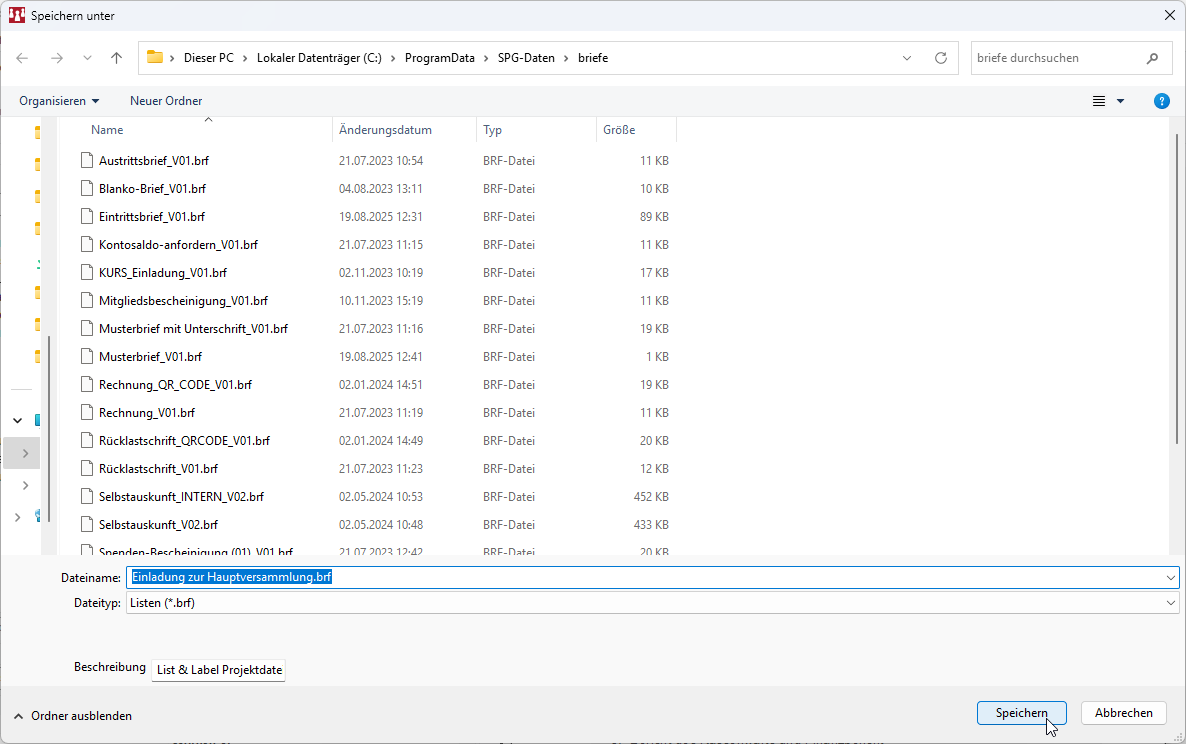Cancel with the Abbrechen button

(x=1123, y=713)
